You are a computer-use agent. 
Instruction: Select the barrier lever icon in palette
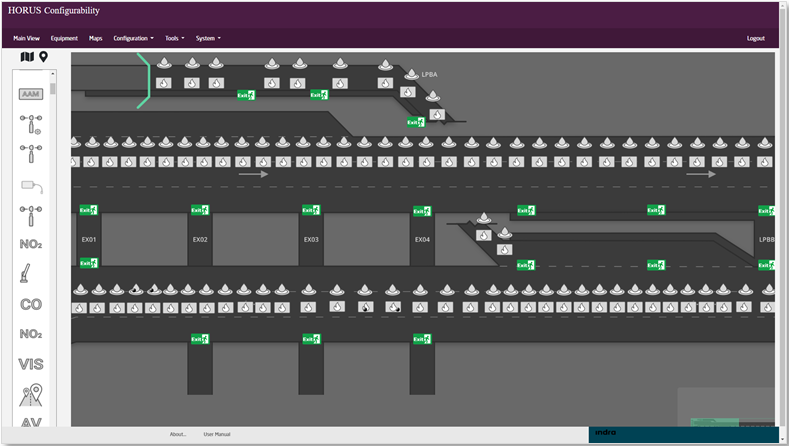pyautogui.click(x=25, y=273)
